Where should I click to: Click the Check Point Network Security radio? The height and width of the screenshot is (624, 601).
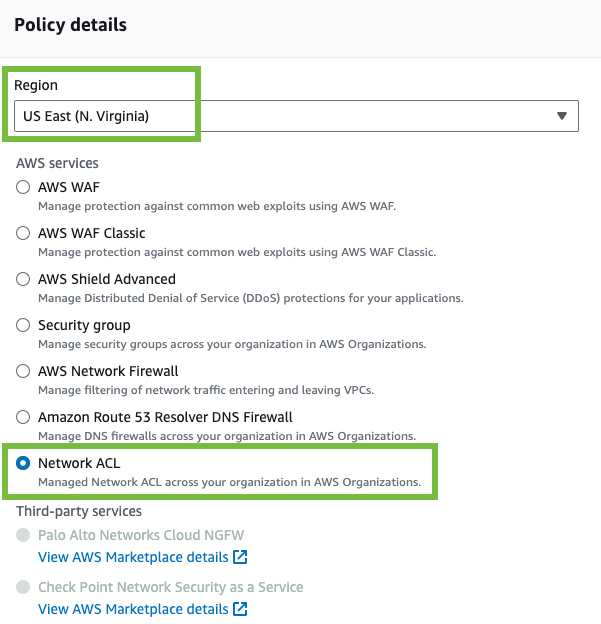[x=23, y=587]
